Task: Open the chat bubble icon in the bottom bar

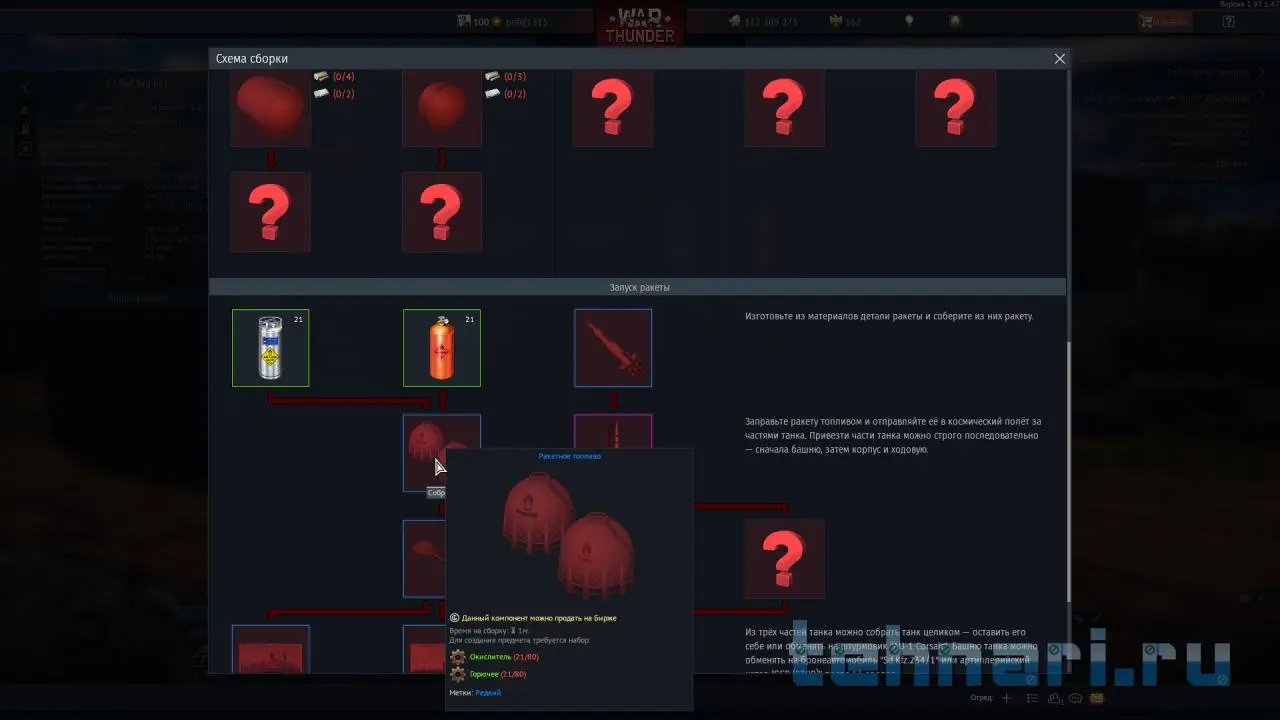Action: tap(1076, 698)
